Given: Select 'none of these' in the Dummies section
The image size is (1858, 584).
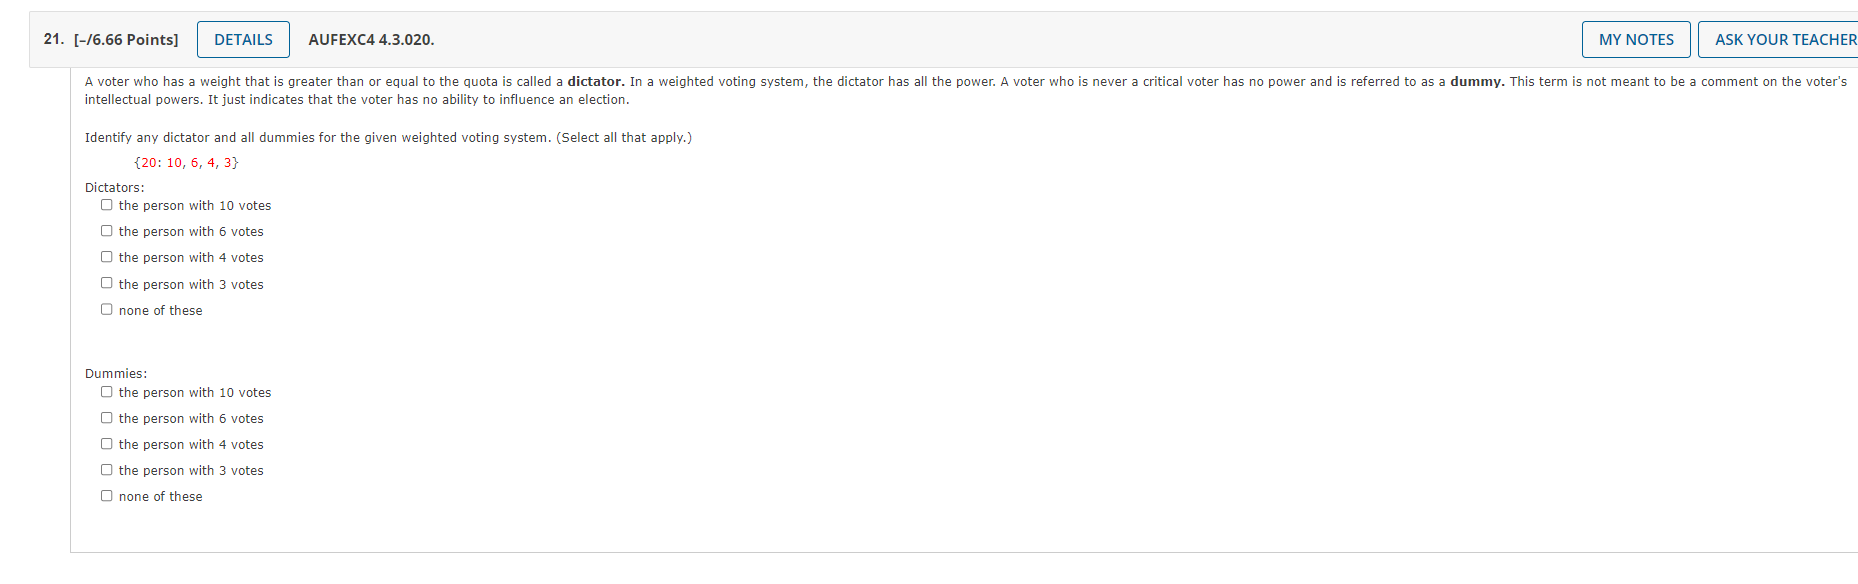Looking at the screenshot, I should (106, 495).
